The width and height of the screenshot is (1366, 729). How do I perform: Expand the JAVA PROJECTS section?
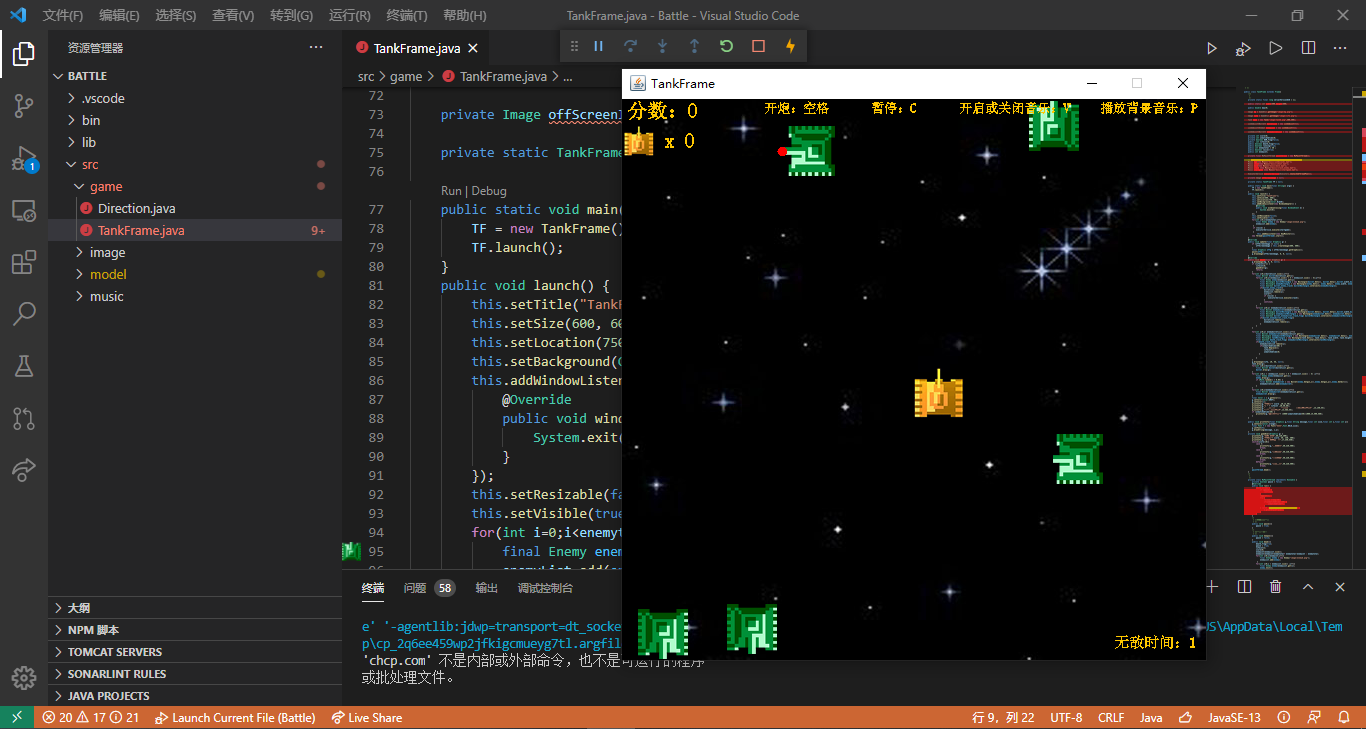195,696
